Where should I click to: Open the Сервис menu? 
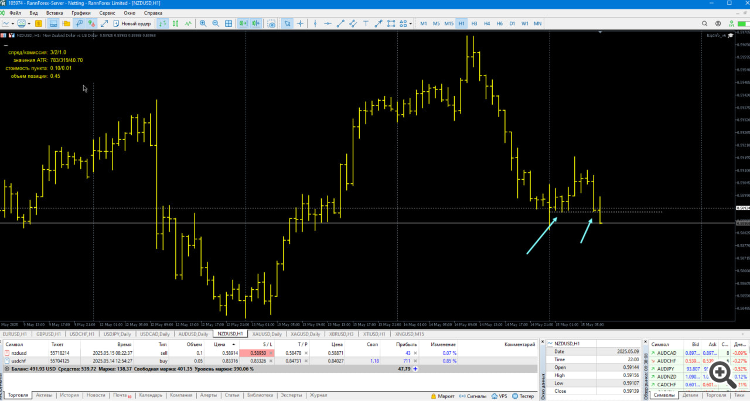tap(107, 13)
